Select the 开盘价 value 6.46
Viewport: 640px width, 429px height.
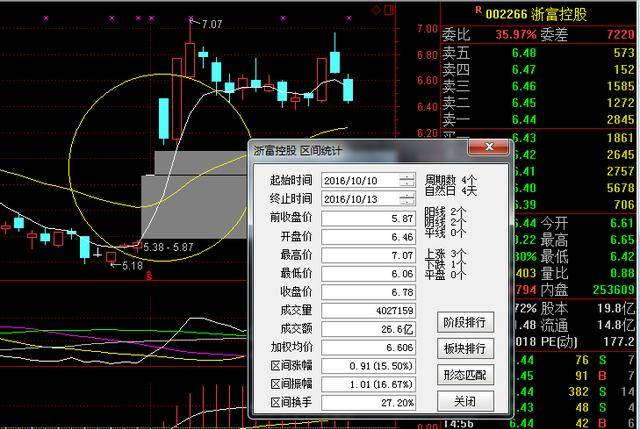368,237
